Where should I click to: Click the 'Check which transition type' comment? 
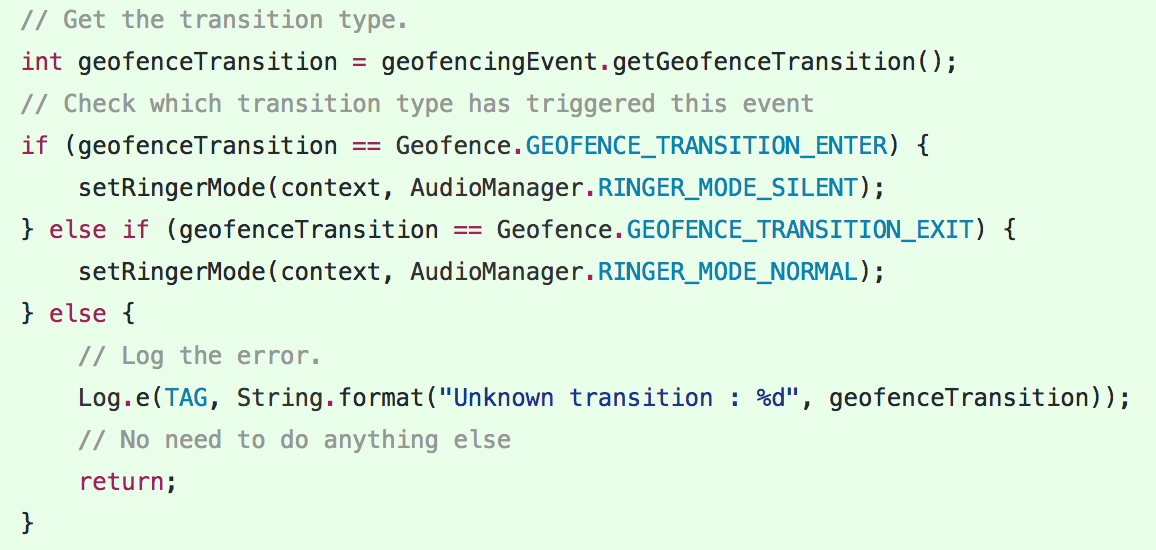(417, 103)
